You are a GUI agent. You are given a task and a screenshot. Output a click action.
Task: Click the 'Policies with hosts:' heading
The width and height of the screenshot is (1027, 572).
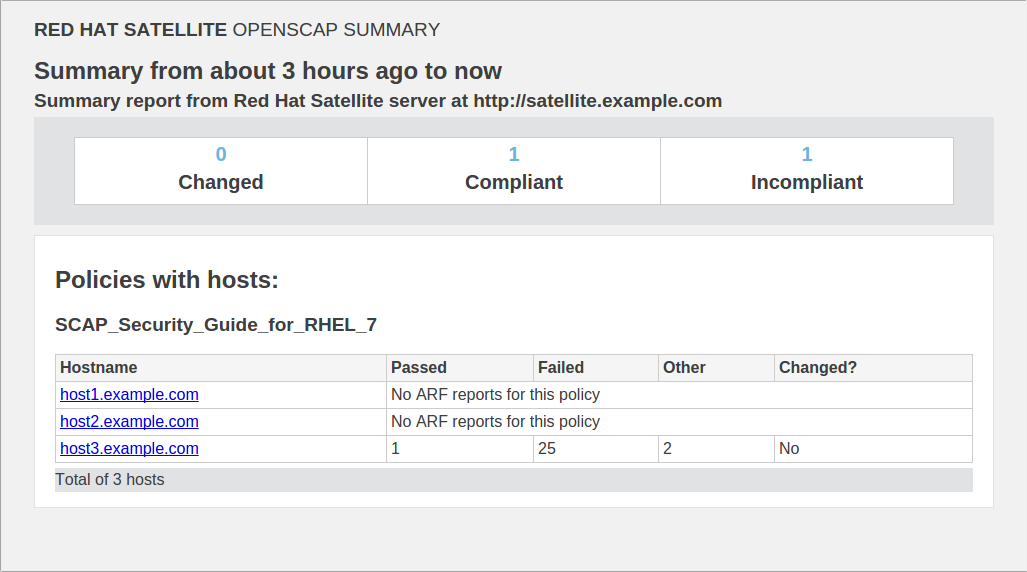167,280
